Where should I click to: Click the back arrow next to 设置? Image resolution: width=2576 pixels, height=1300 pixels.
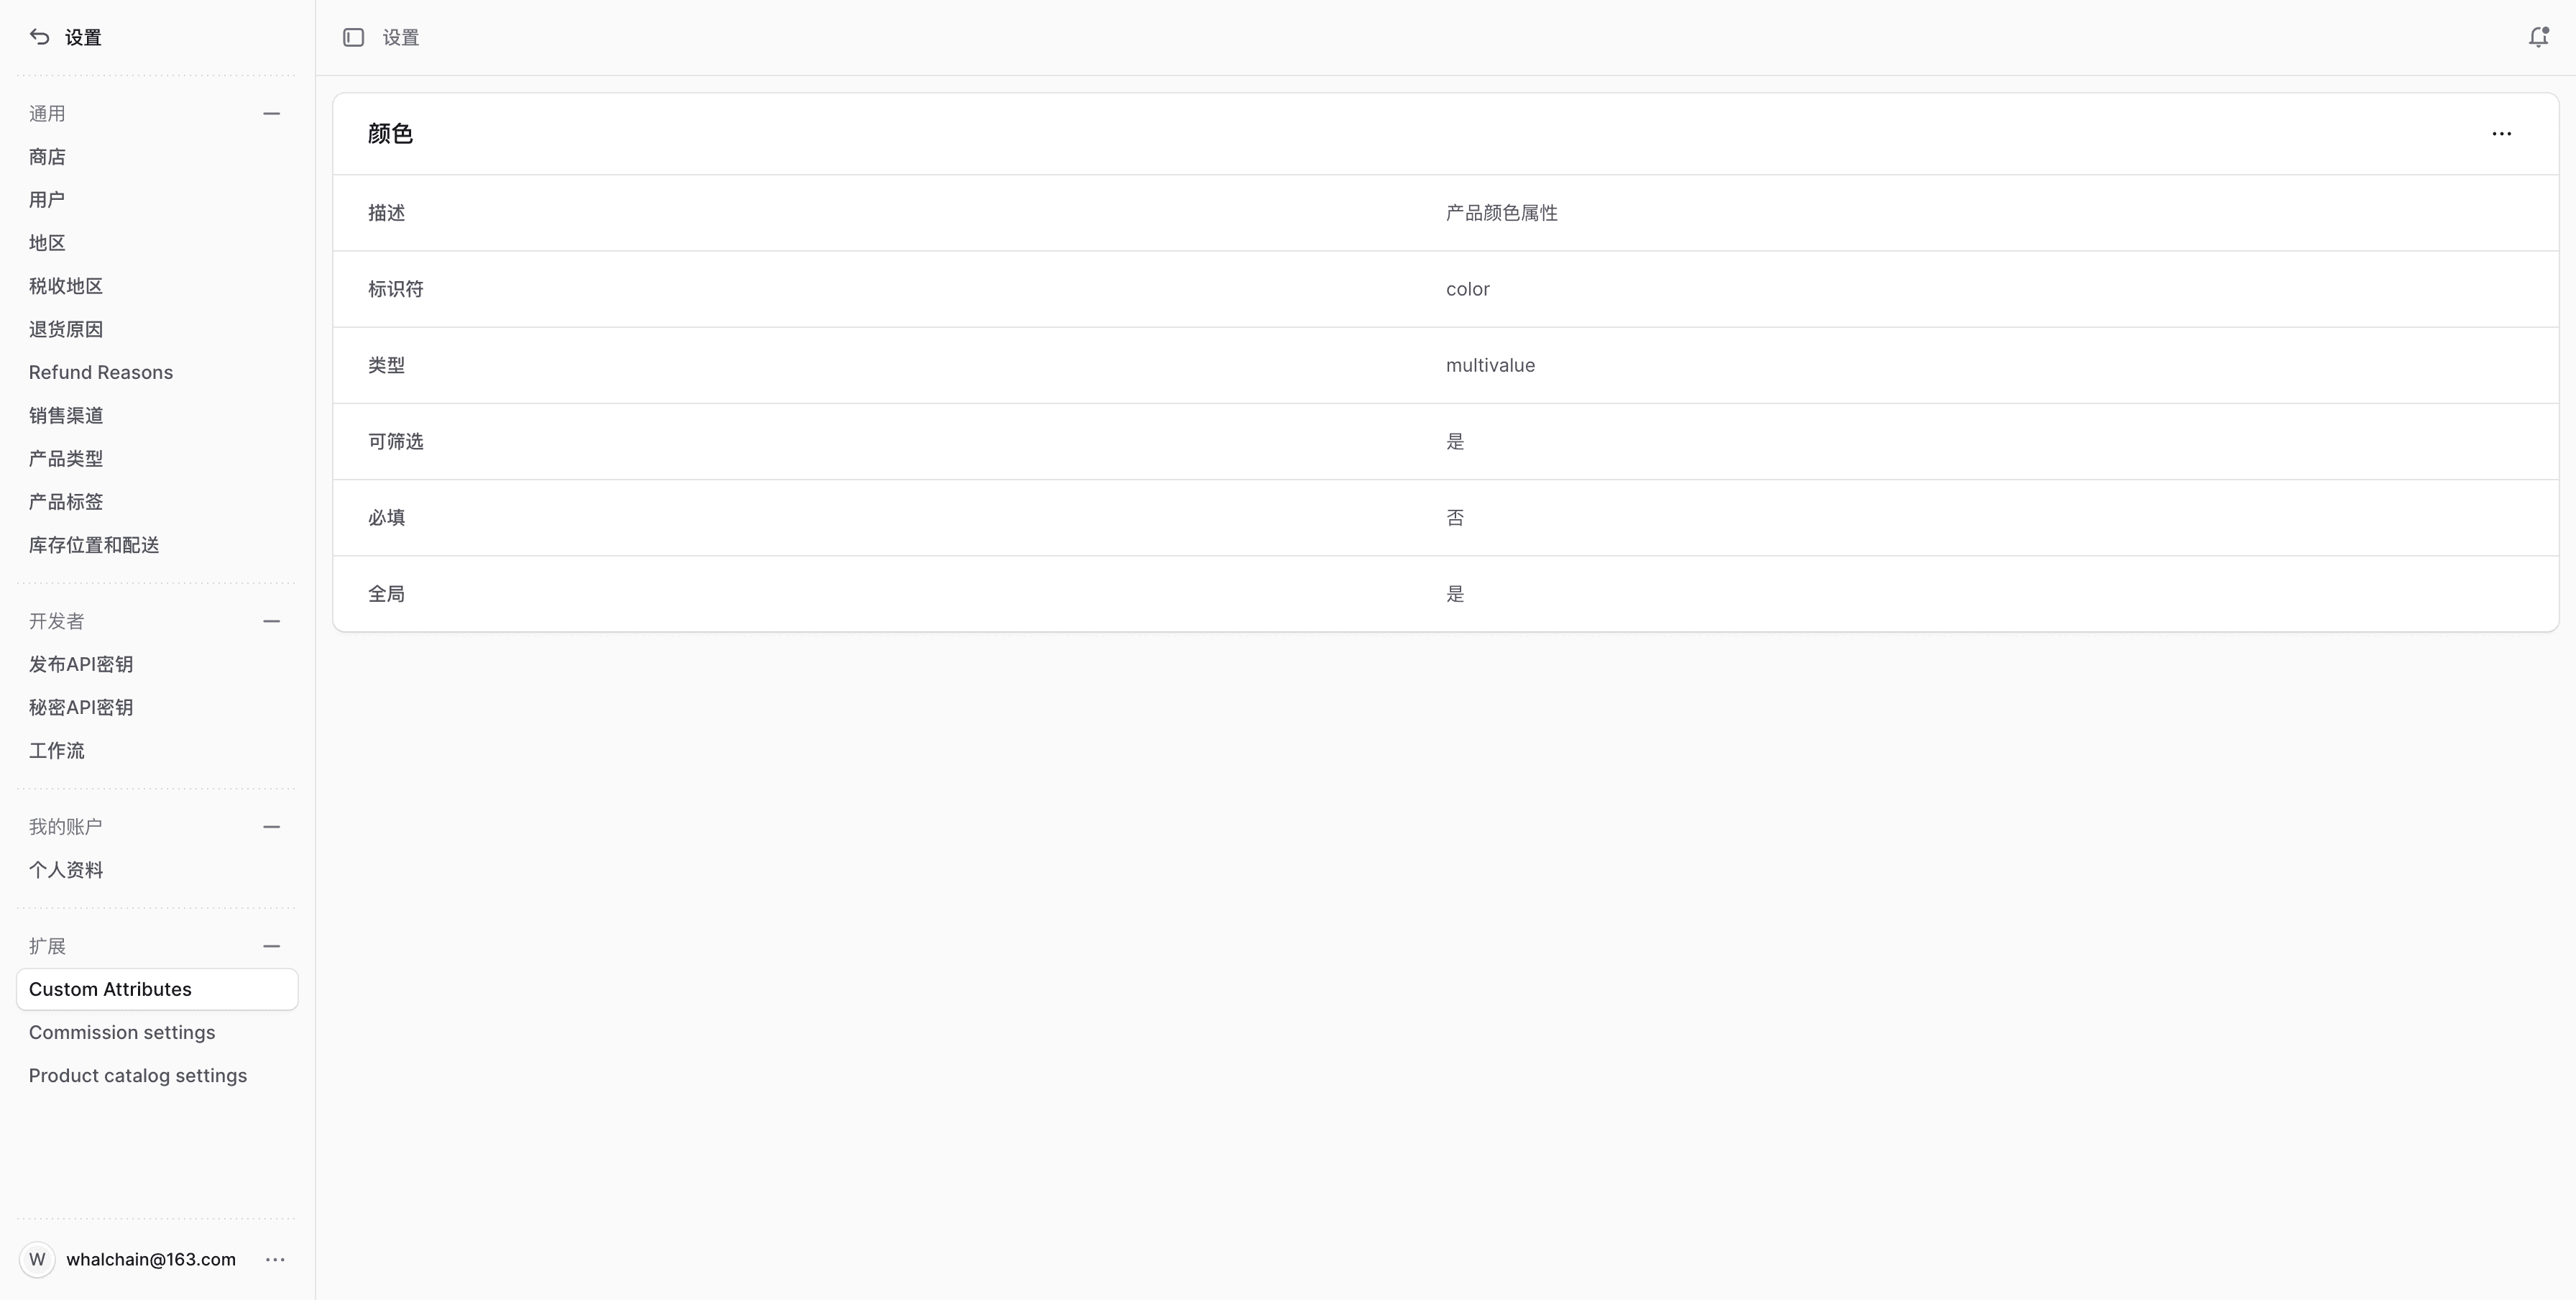coord(39,37)
